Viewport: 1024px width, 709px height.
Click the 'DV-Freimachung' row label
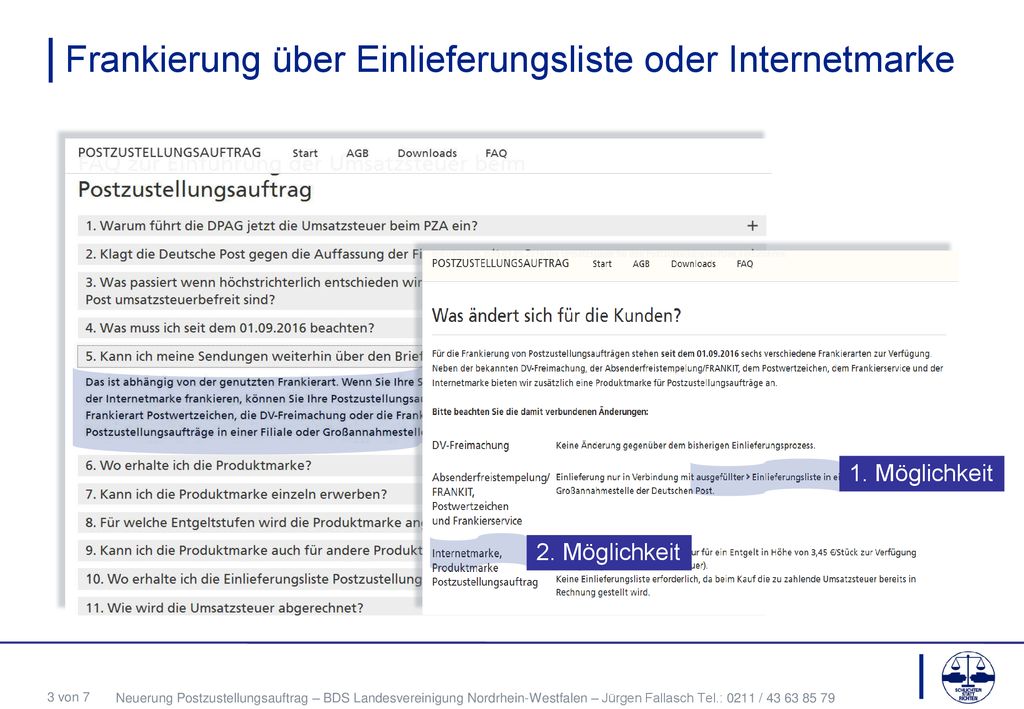(x=470, y=445)
